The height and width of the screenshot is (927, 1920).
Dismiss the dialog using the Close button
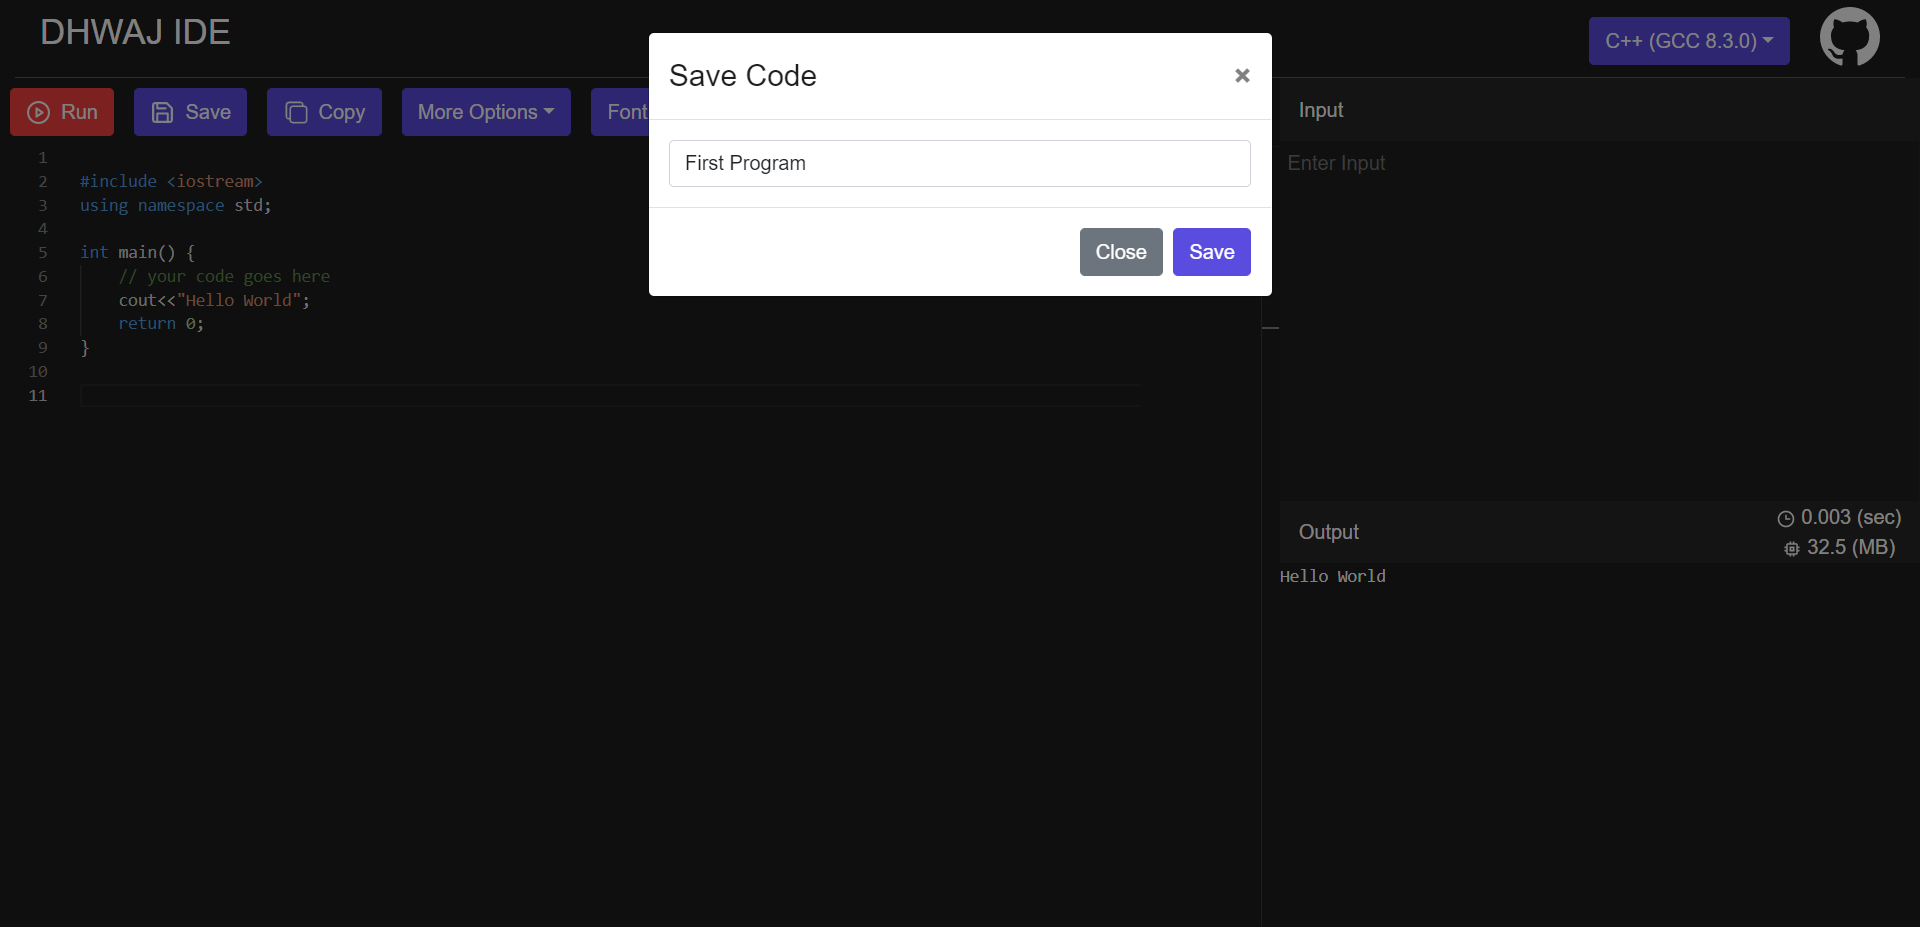1120,252
